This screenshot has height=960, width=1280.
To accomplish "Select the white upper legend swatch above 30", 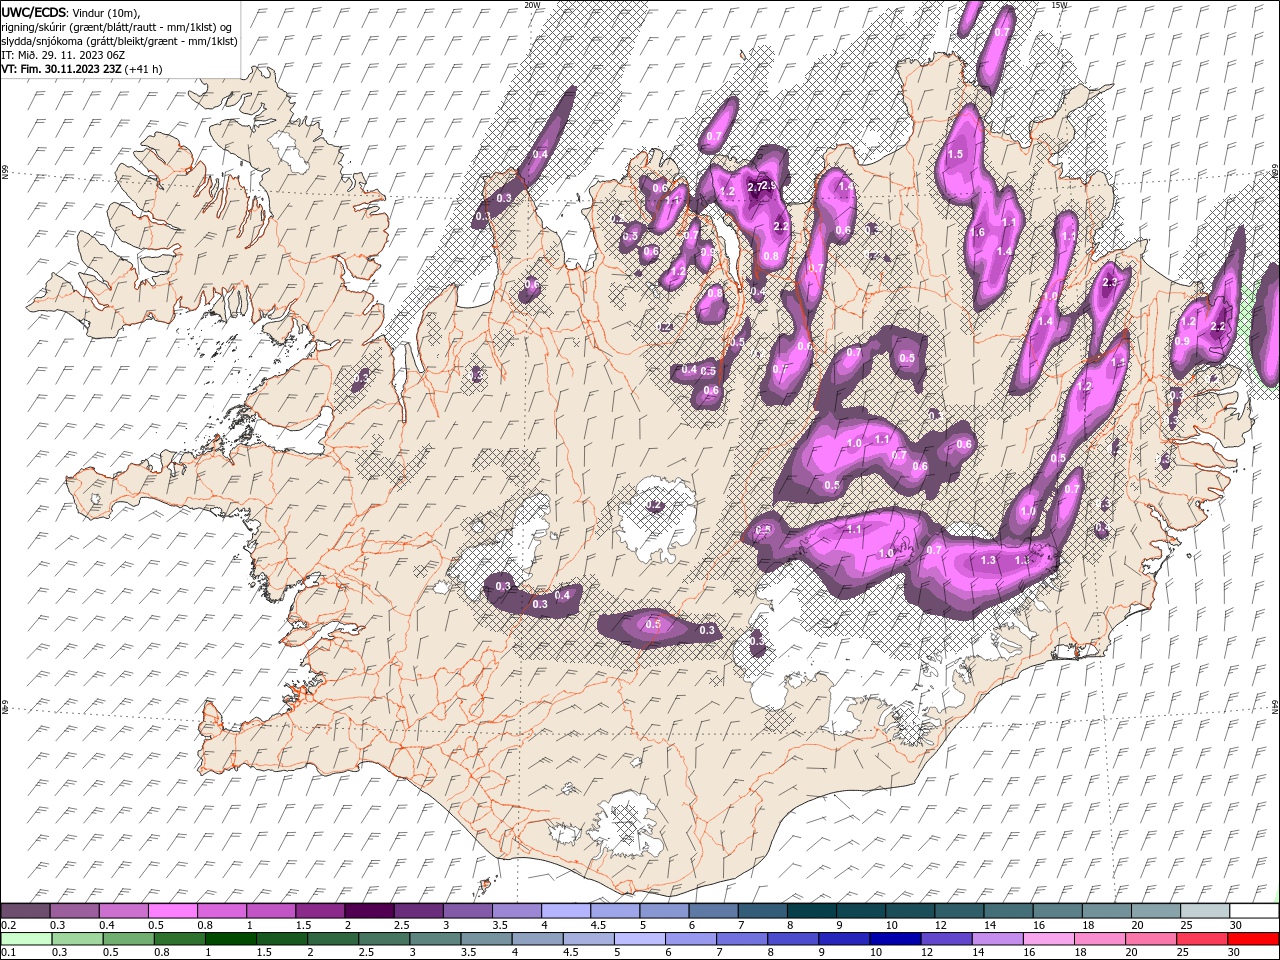I will [x=1254, y=911].
